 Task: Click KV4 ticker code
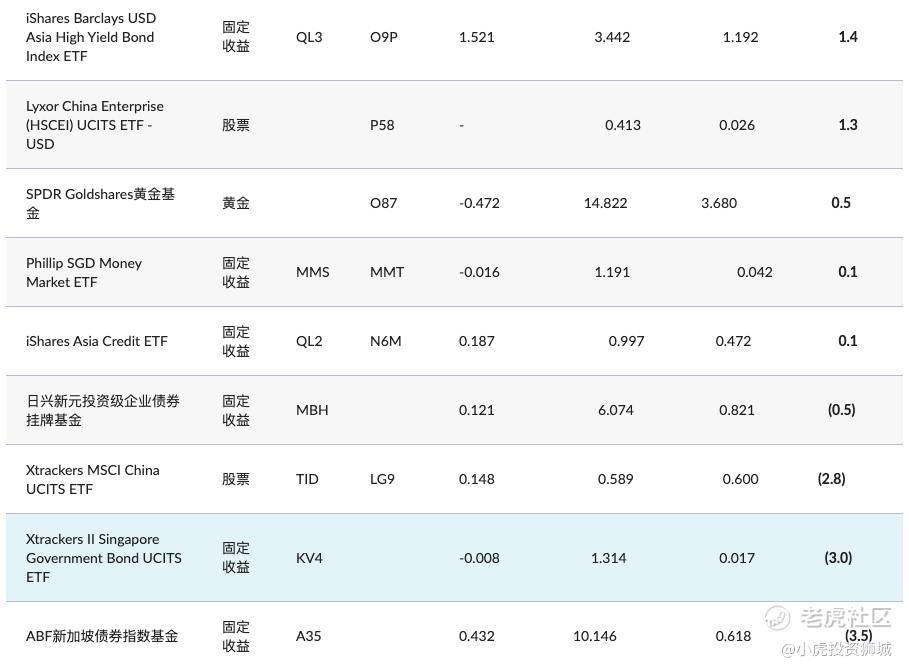click(x=309, y=558)
